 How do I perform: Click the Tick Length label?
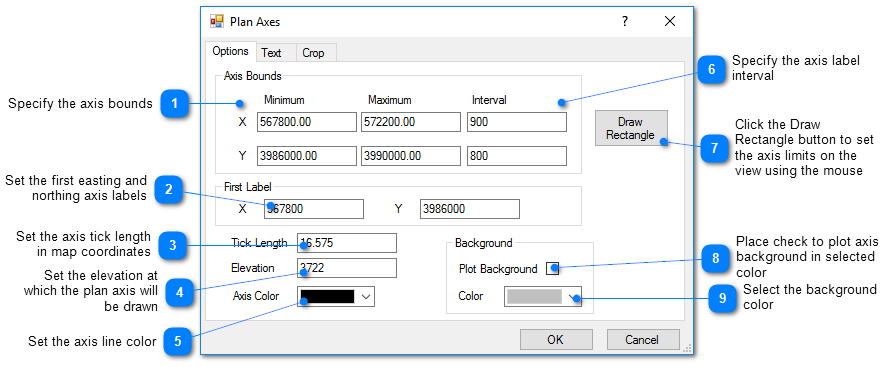click(x=259, y=243)
